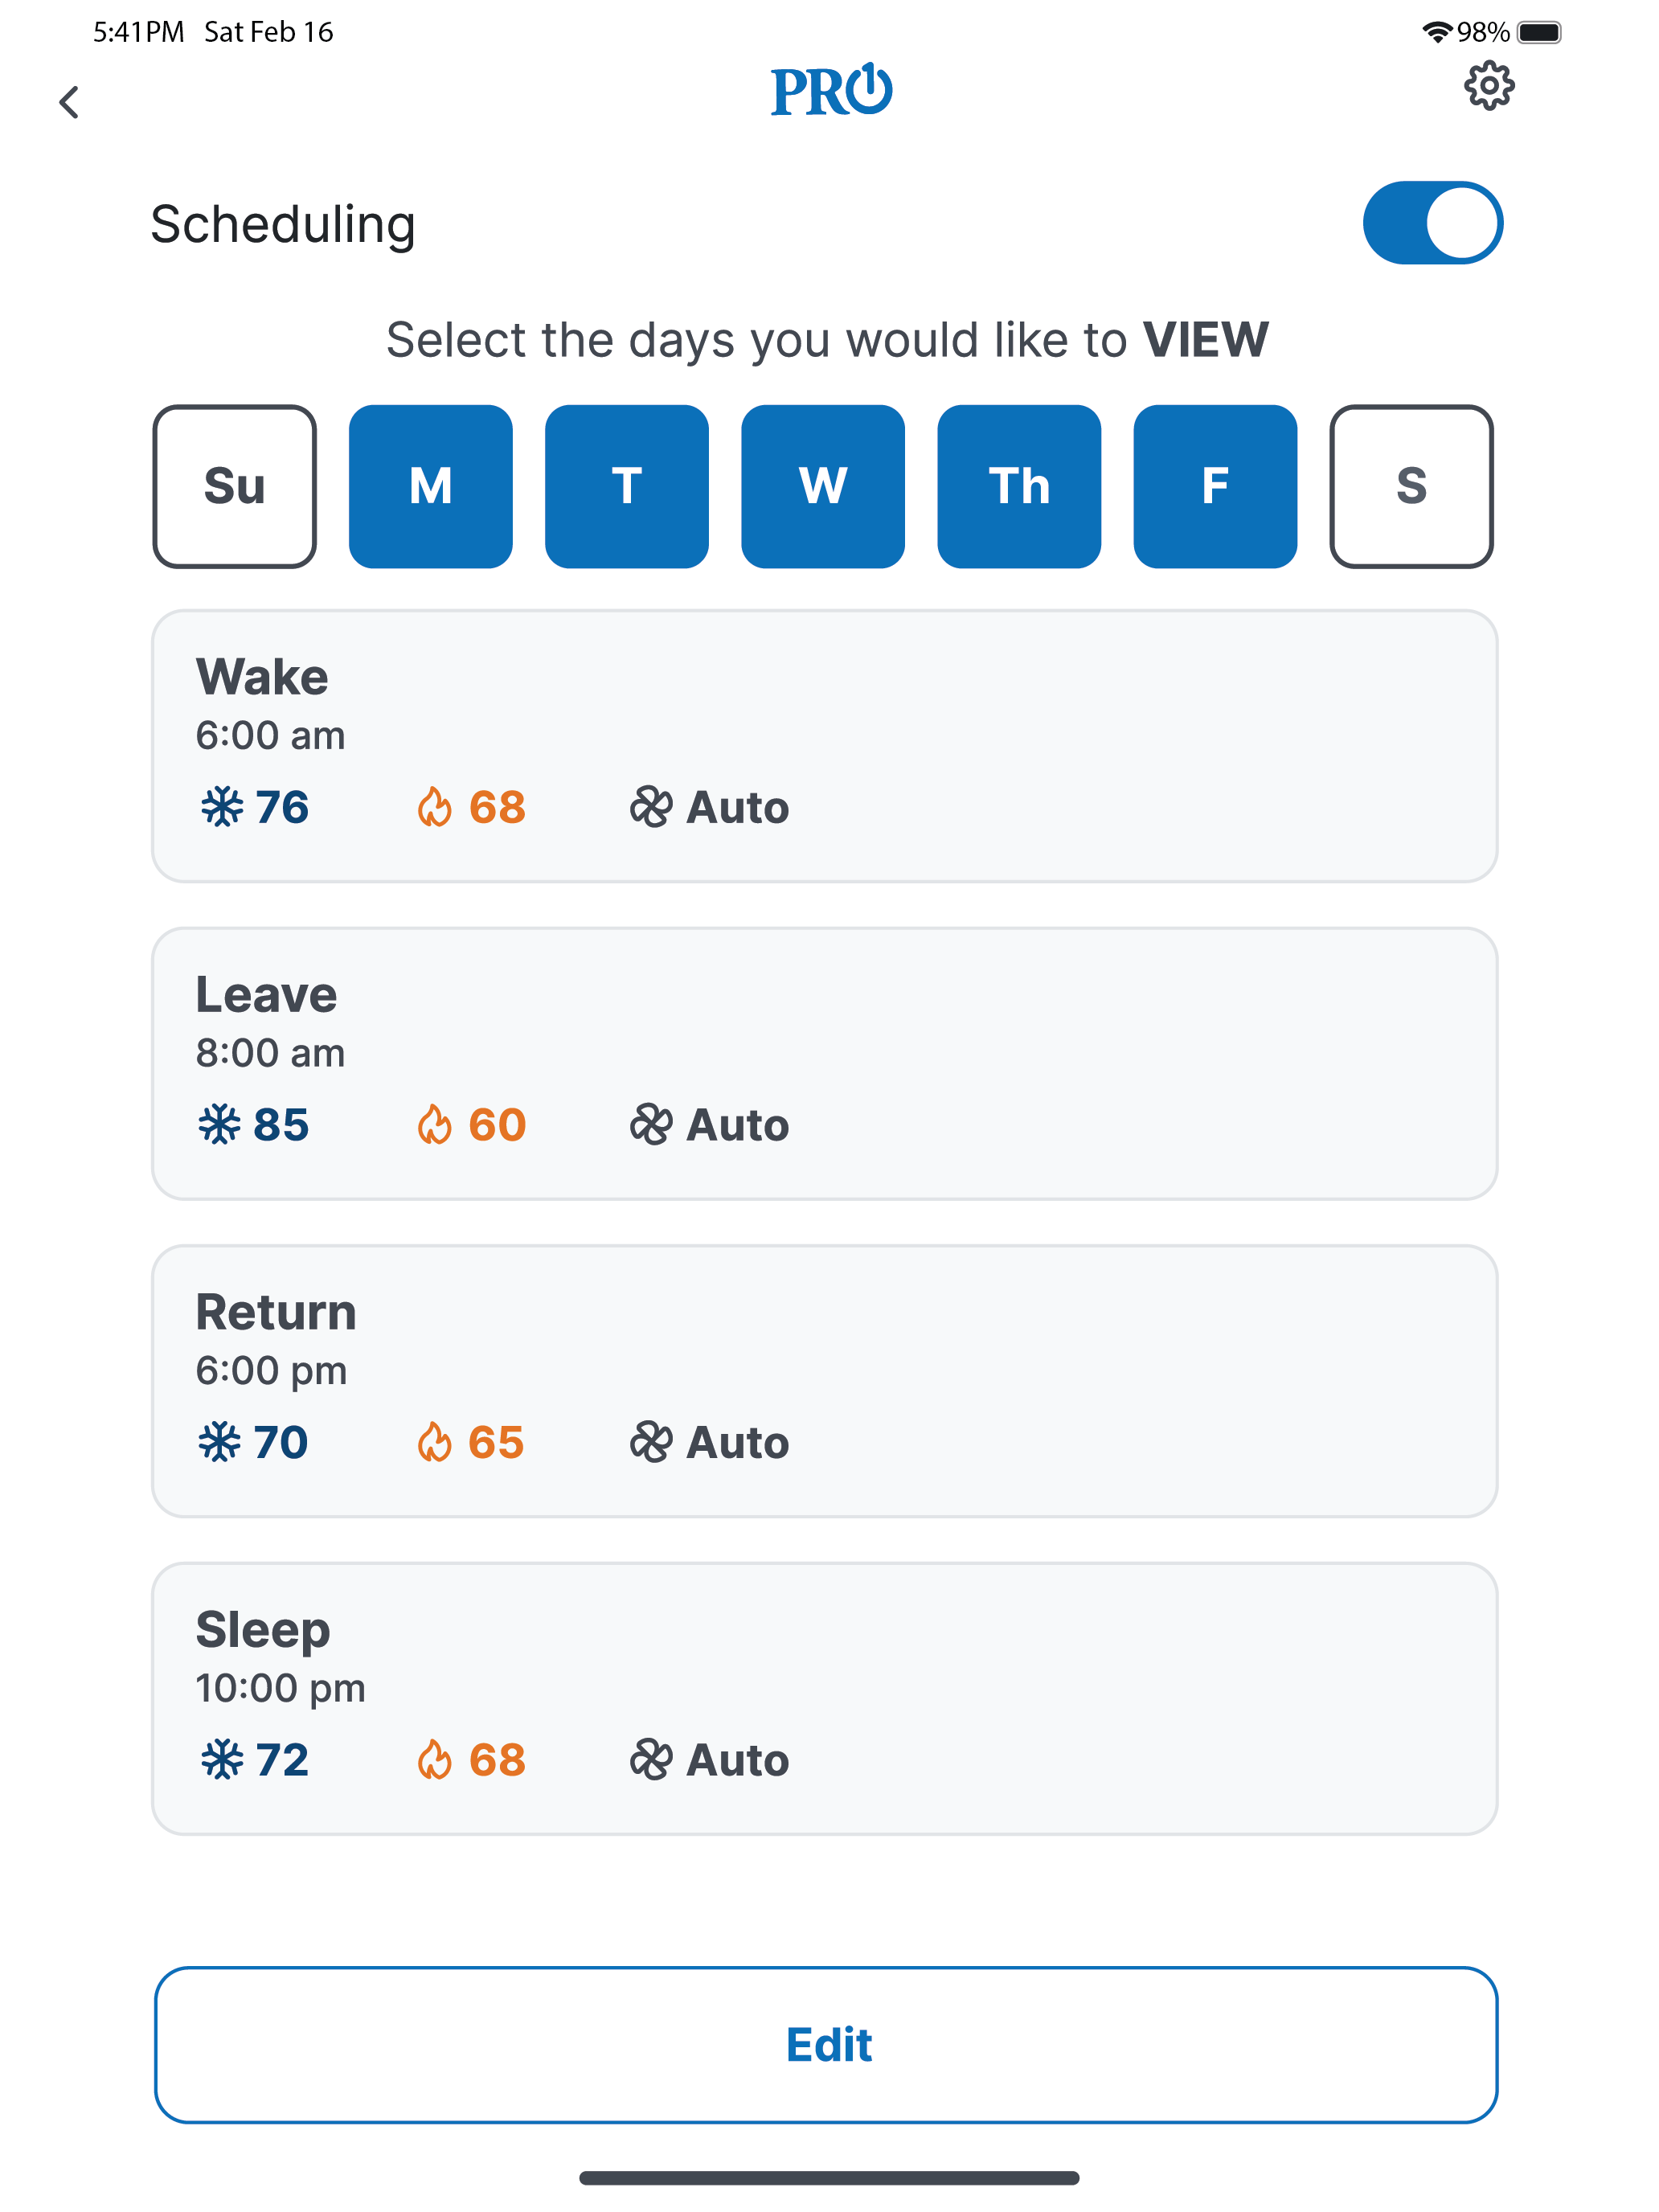This screenshot has height=2212, width=1659.
Task: Tap Sleep cooling snowflake icon
Action: click(x=221, y=1760)
